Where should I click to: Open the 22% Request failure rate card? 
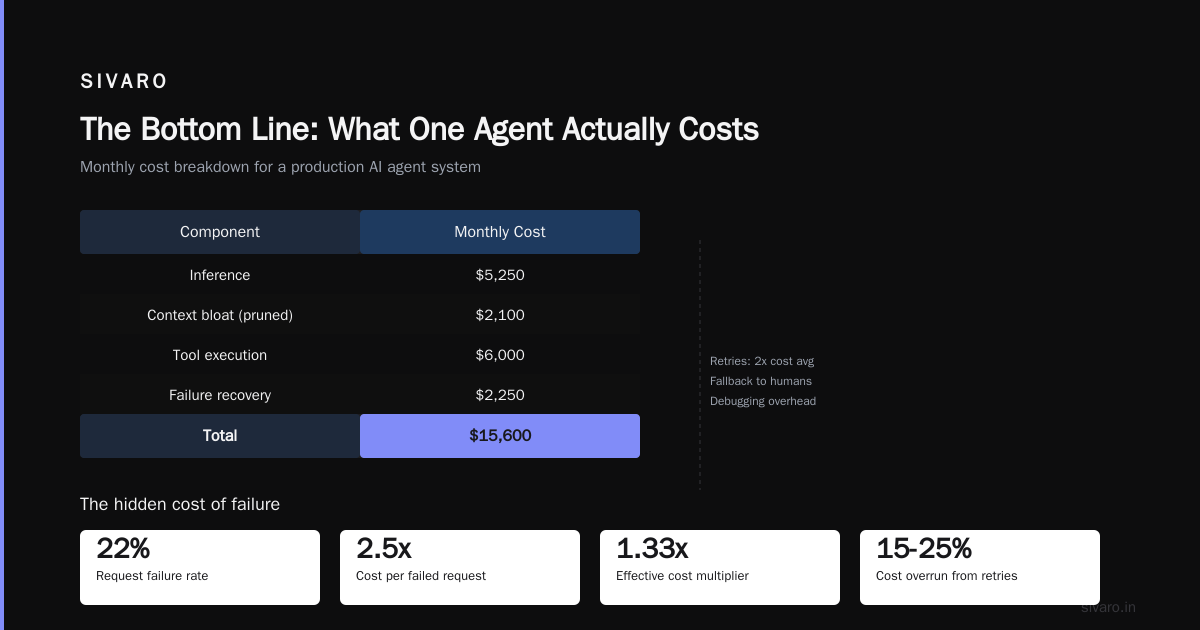point(200,567)
